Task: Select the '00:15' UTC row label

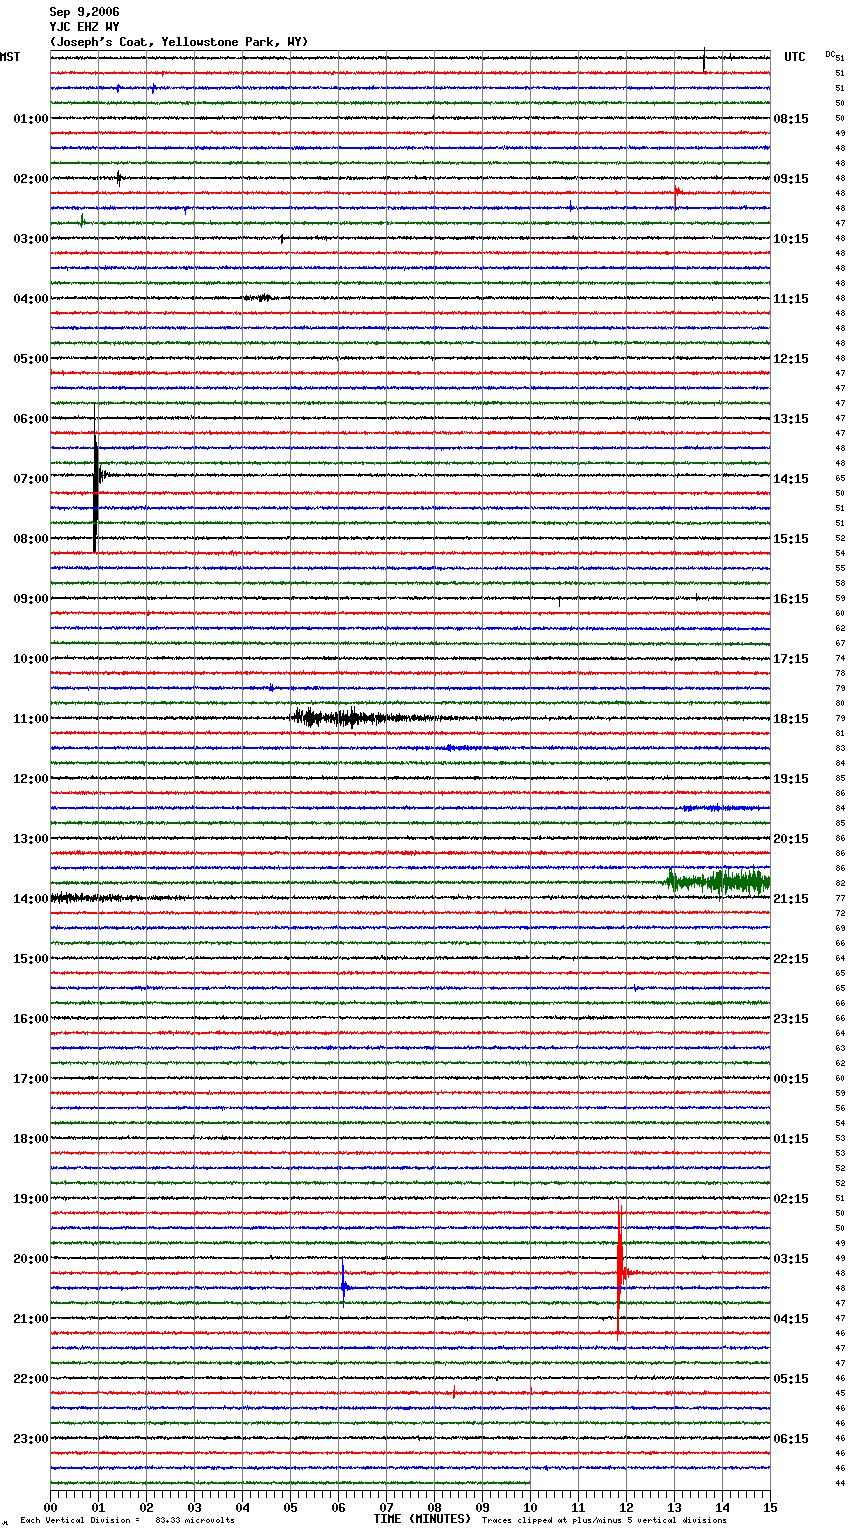Action: 791,1079
